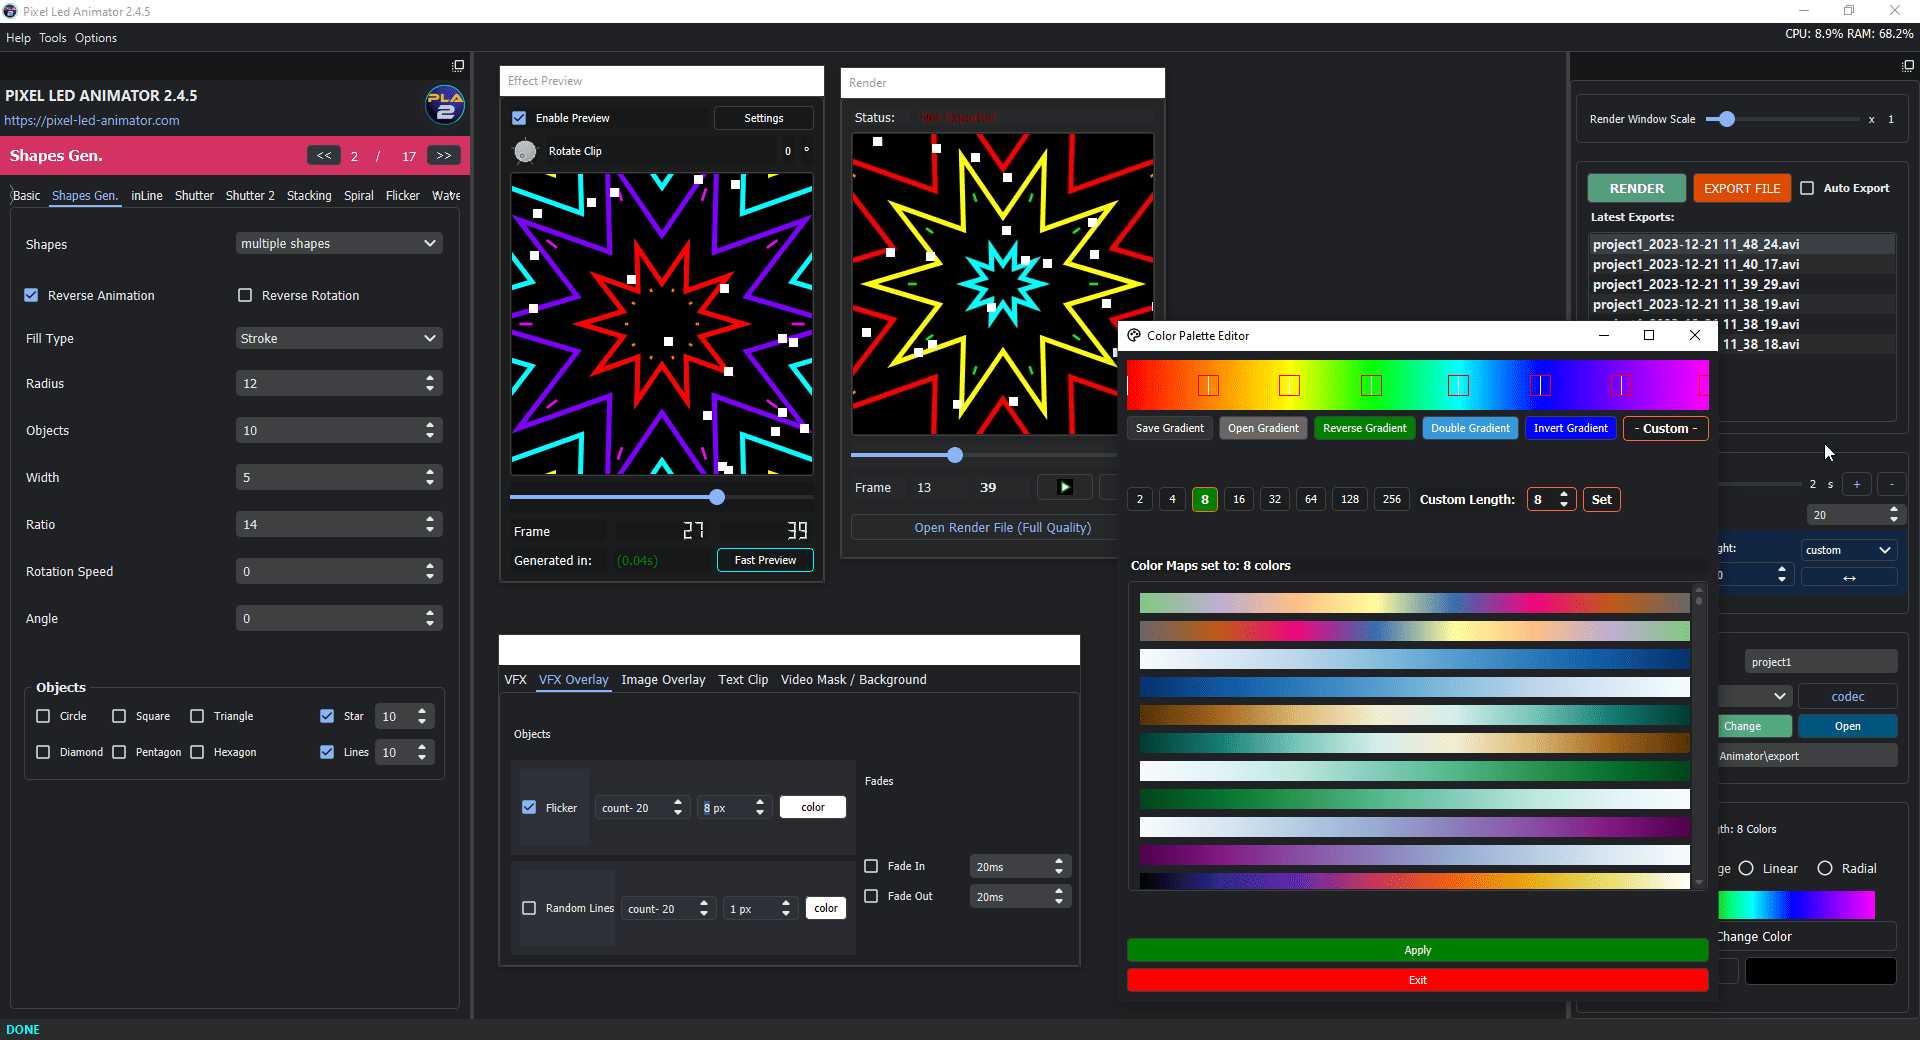Click the PLA logo icon
Screen dimensions: 1920x1040
tap(444, 105)
